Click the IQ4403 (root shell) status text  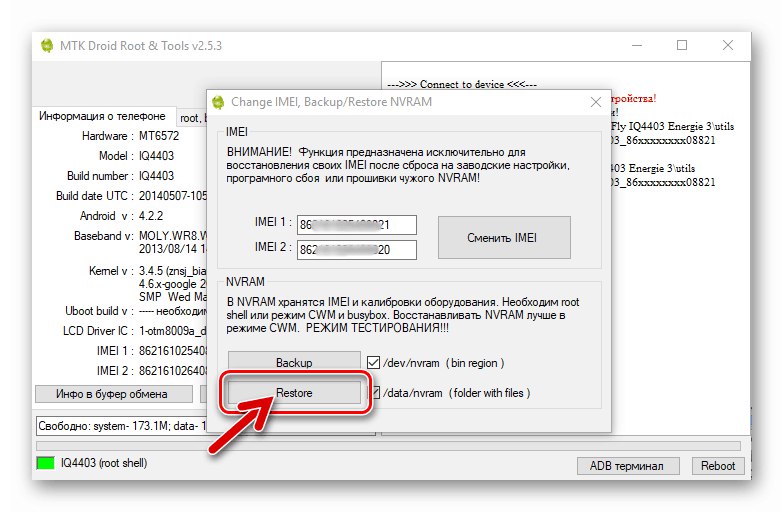104,463
